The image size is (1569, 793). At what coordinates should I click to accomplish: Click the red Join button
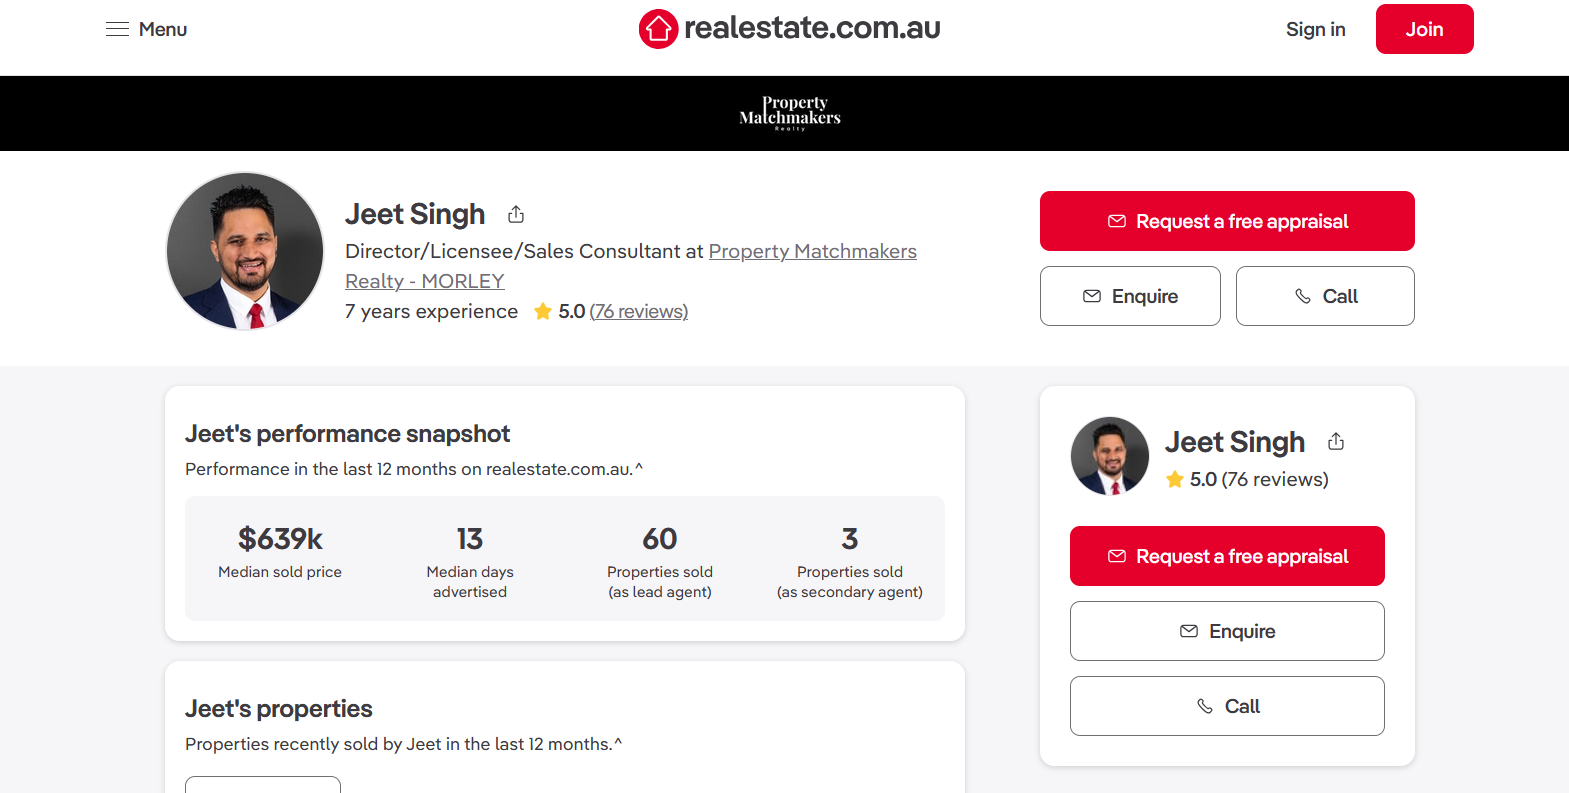point(1424,29)
